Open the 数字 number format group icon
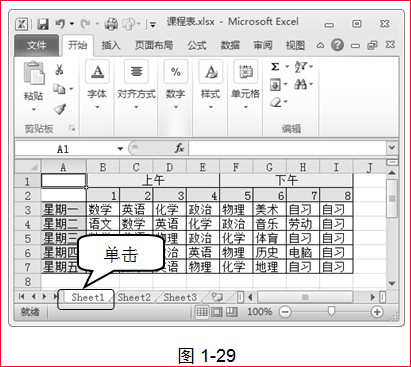The width and height of the screenshot is (411, 367). coord(176,71)
